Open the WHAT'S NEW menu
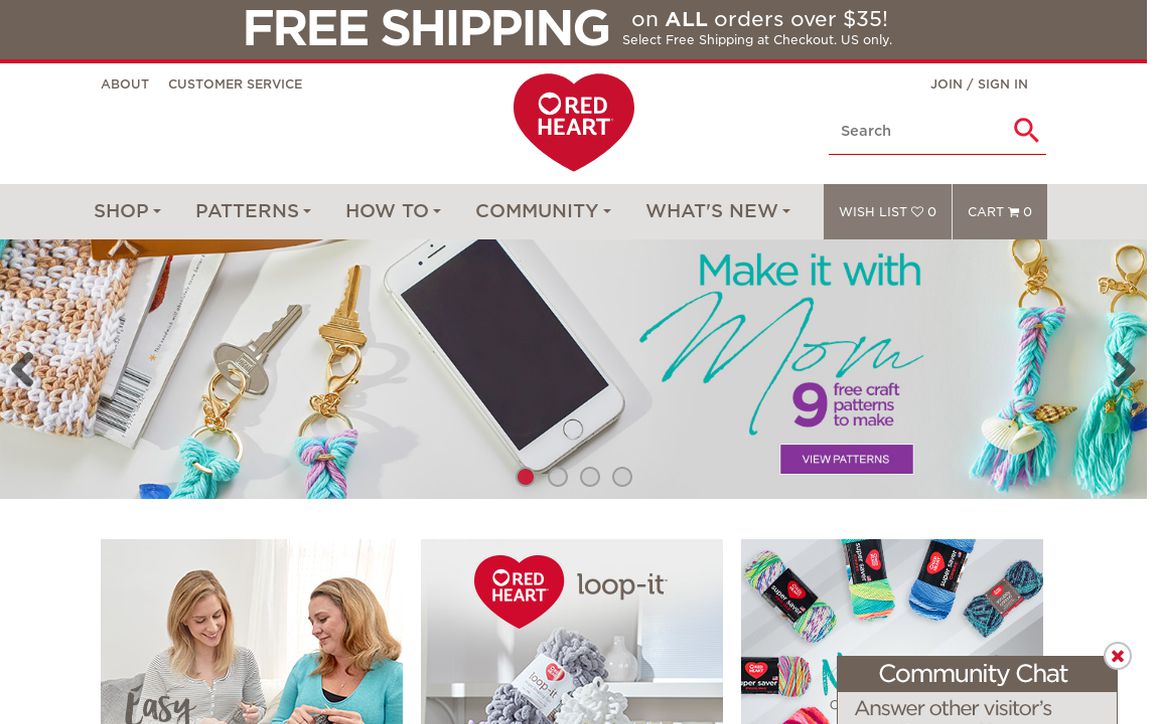The width and height of the screenshot is (1160, 724). pos(718,212)
